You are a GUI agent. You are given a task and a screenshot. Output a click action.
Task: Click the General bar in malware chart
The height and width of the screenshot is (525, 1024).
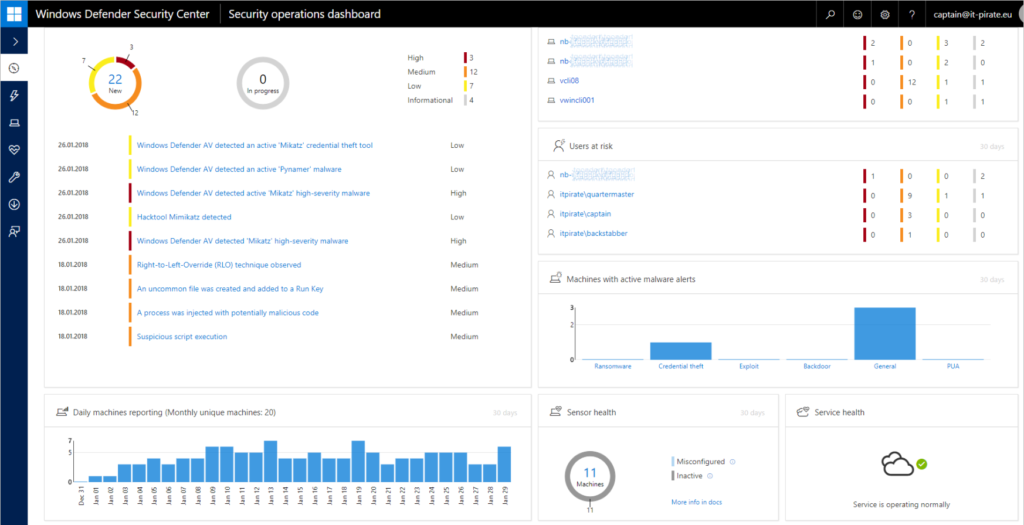pos(885,333)
